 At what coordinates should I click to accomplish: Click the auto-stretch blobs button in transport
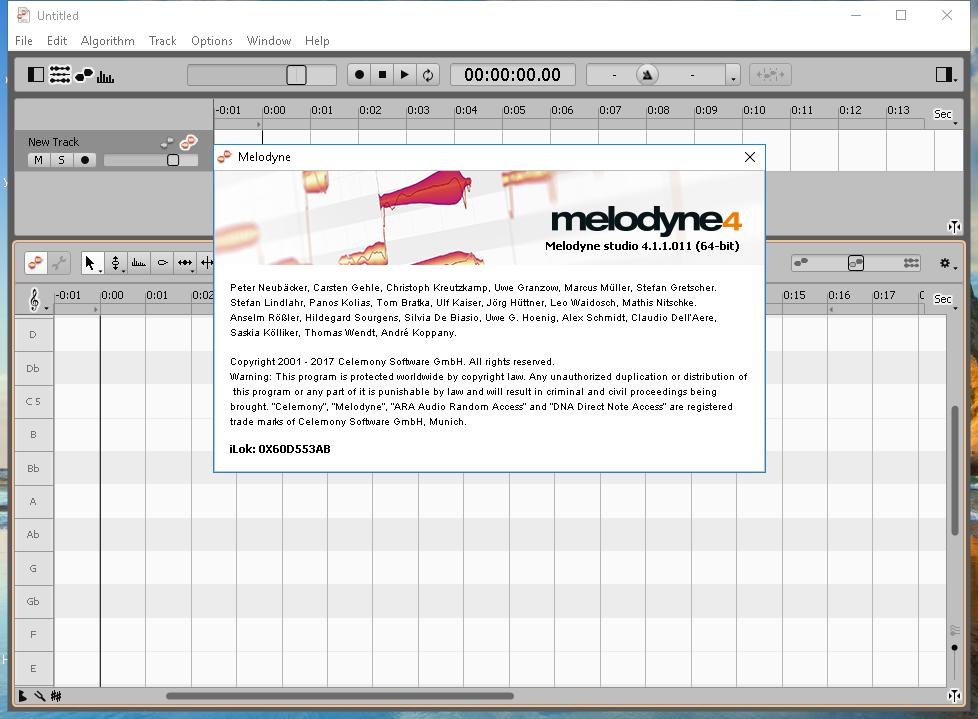770,75
